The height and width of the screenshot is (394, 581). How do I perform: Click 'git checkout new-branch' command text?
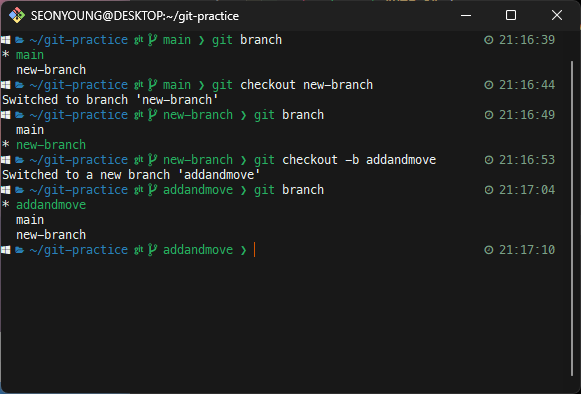[x=292, y=85]
